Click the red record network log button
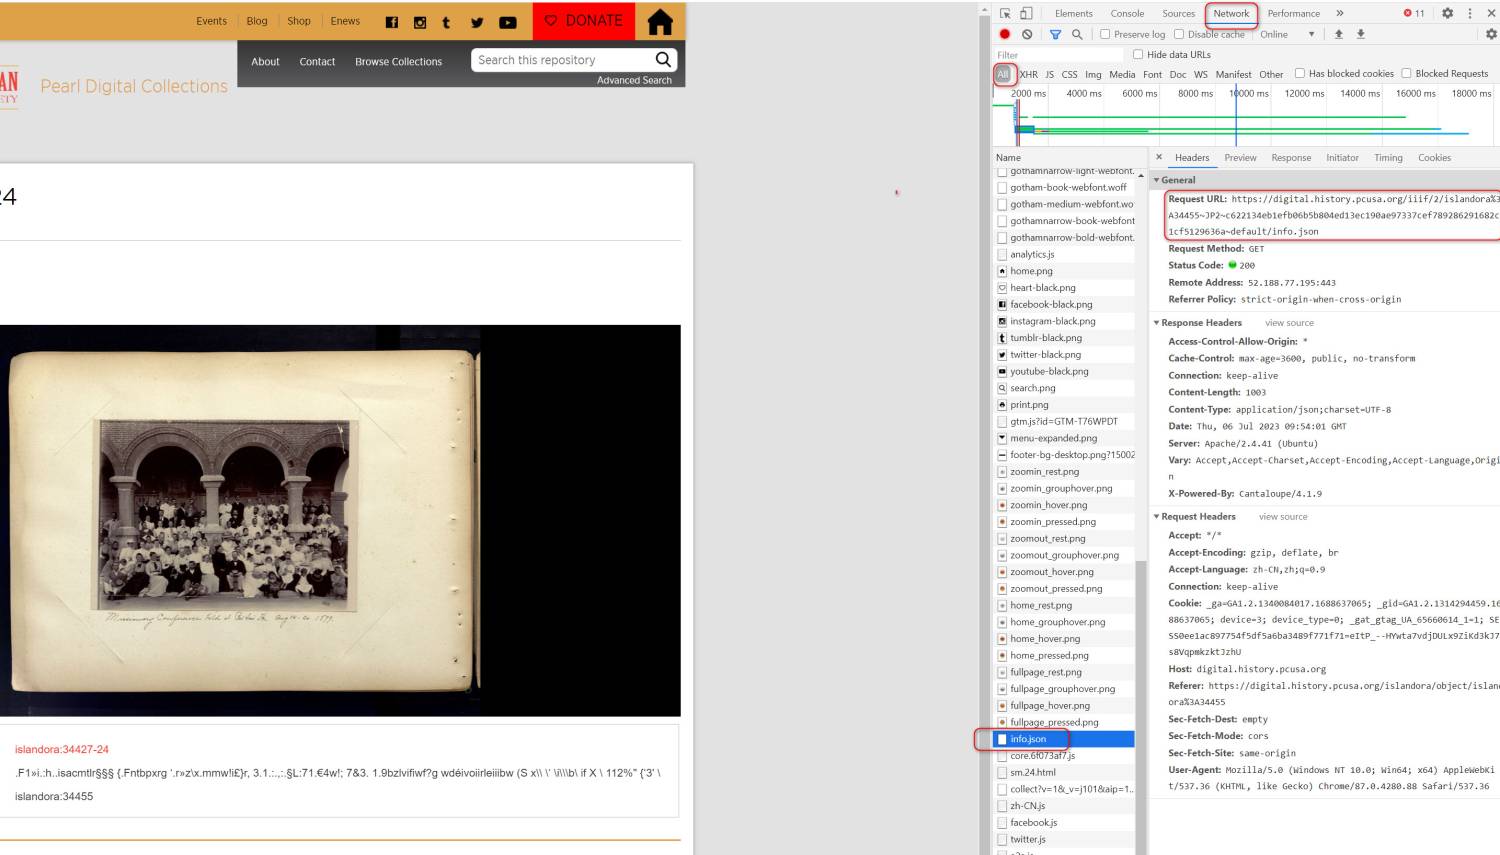Screen dimensions: 1500x855 coord(1005,34)
